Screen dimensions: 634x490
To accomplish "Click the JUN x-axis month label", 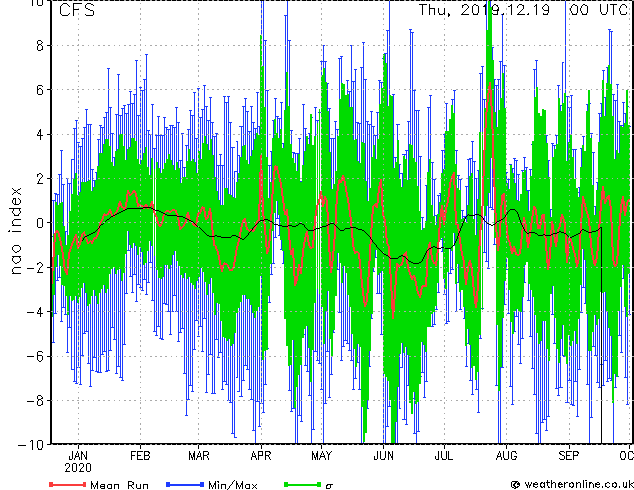I will [x=383, y=456].
